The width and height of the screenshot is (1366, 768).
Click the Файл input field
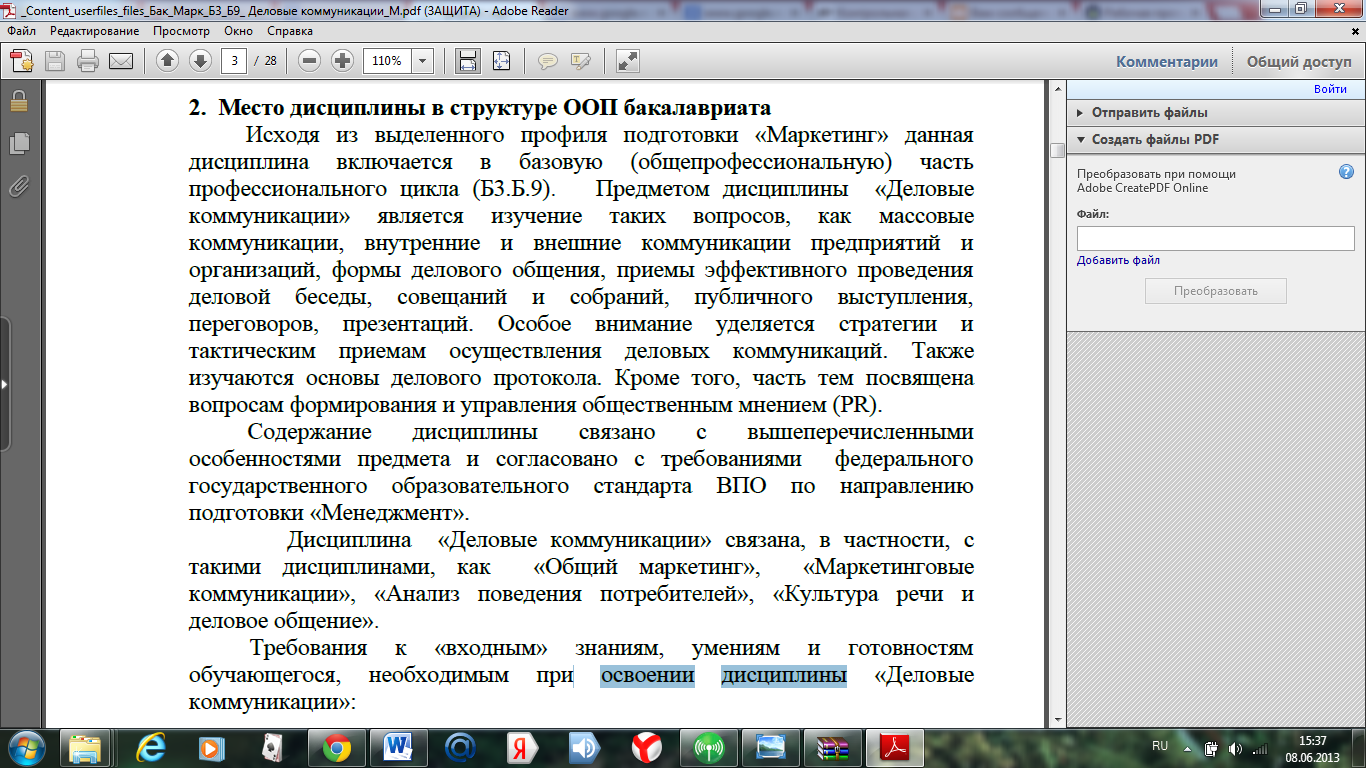1215,238
